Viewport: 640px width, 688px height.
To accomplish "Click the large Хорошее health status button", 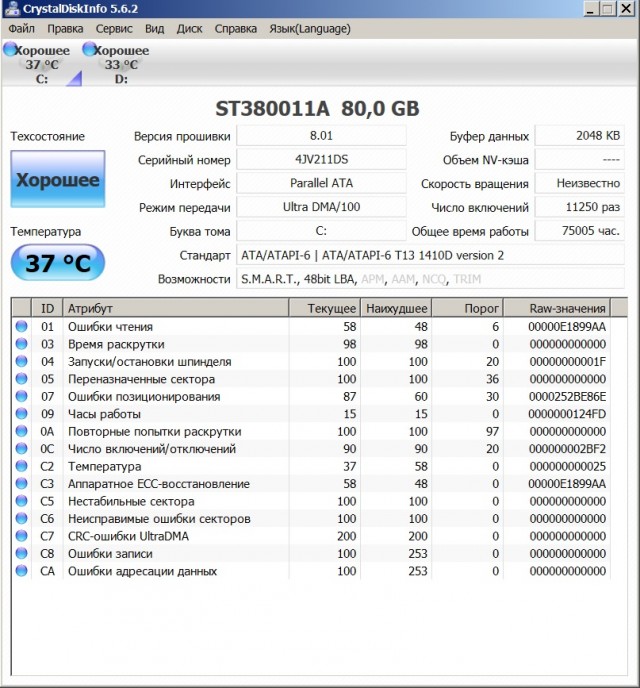I will pyautogui.click(x=57, y=181).
